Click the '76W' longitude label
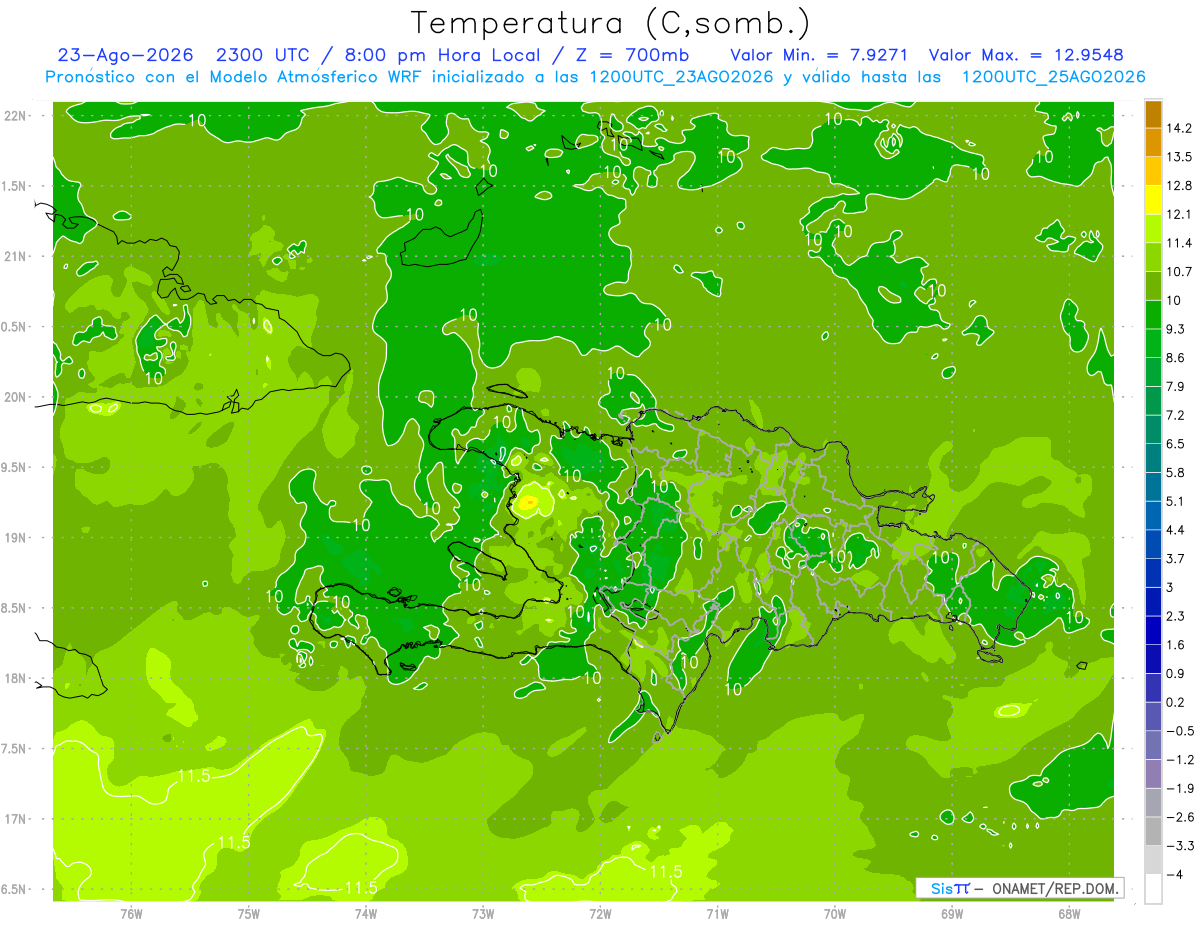Image resolution: width=1200 pixels, height=927 pixels. point(131,914)
